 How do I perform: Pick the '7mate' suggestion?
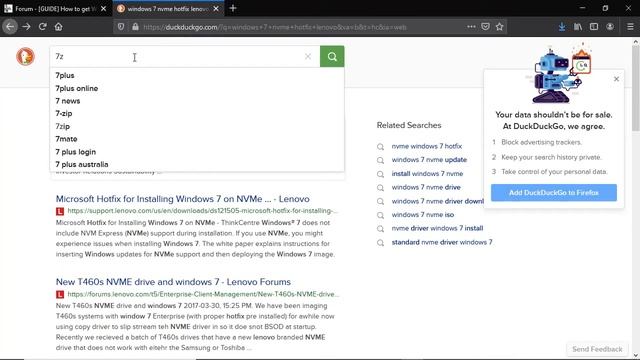tap(66, 139)
